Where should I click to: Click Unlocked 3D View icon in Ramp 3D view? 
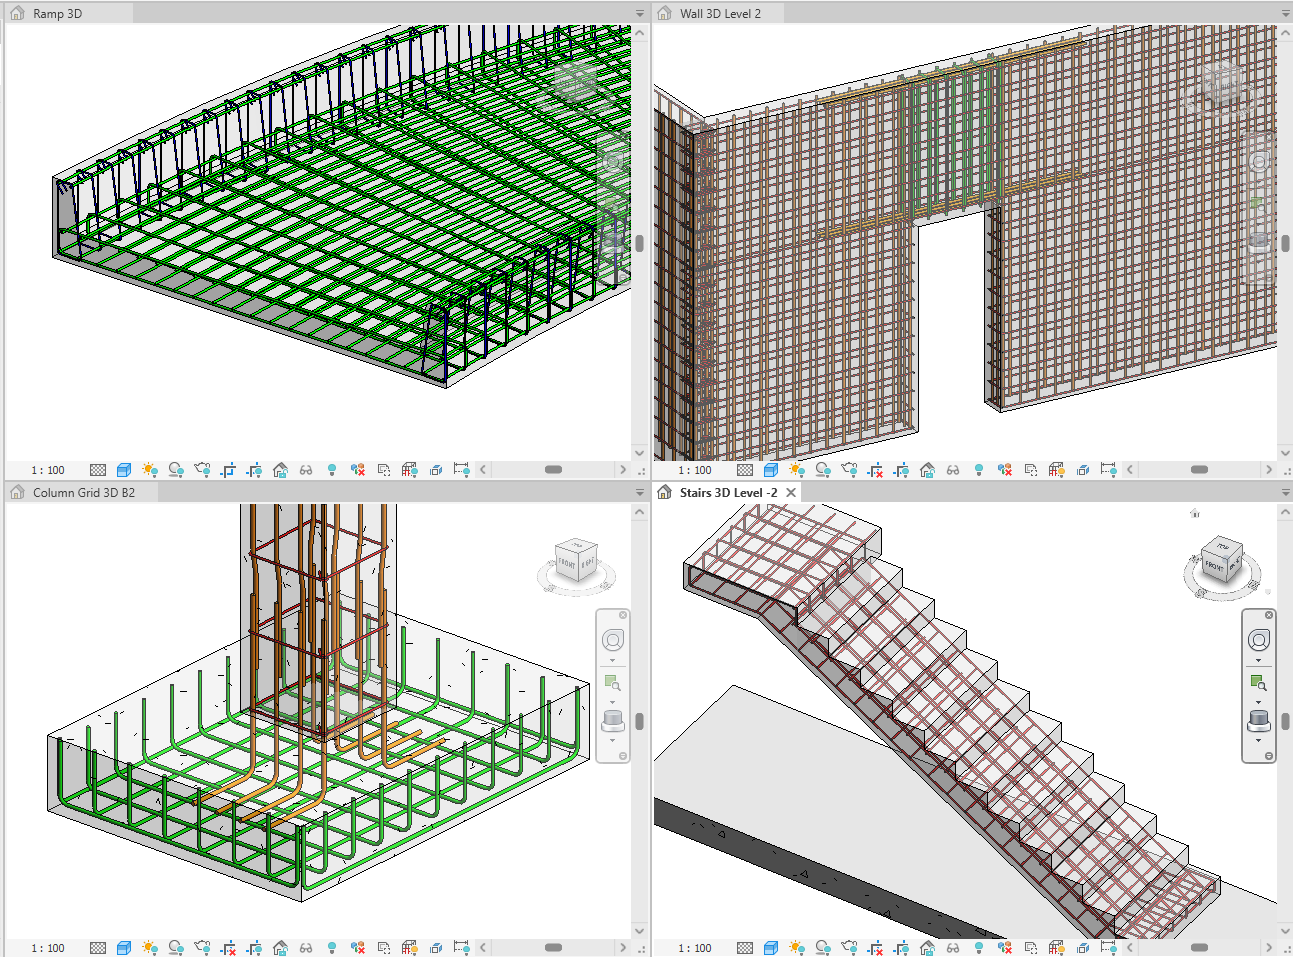tap(280, 470)
